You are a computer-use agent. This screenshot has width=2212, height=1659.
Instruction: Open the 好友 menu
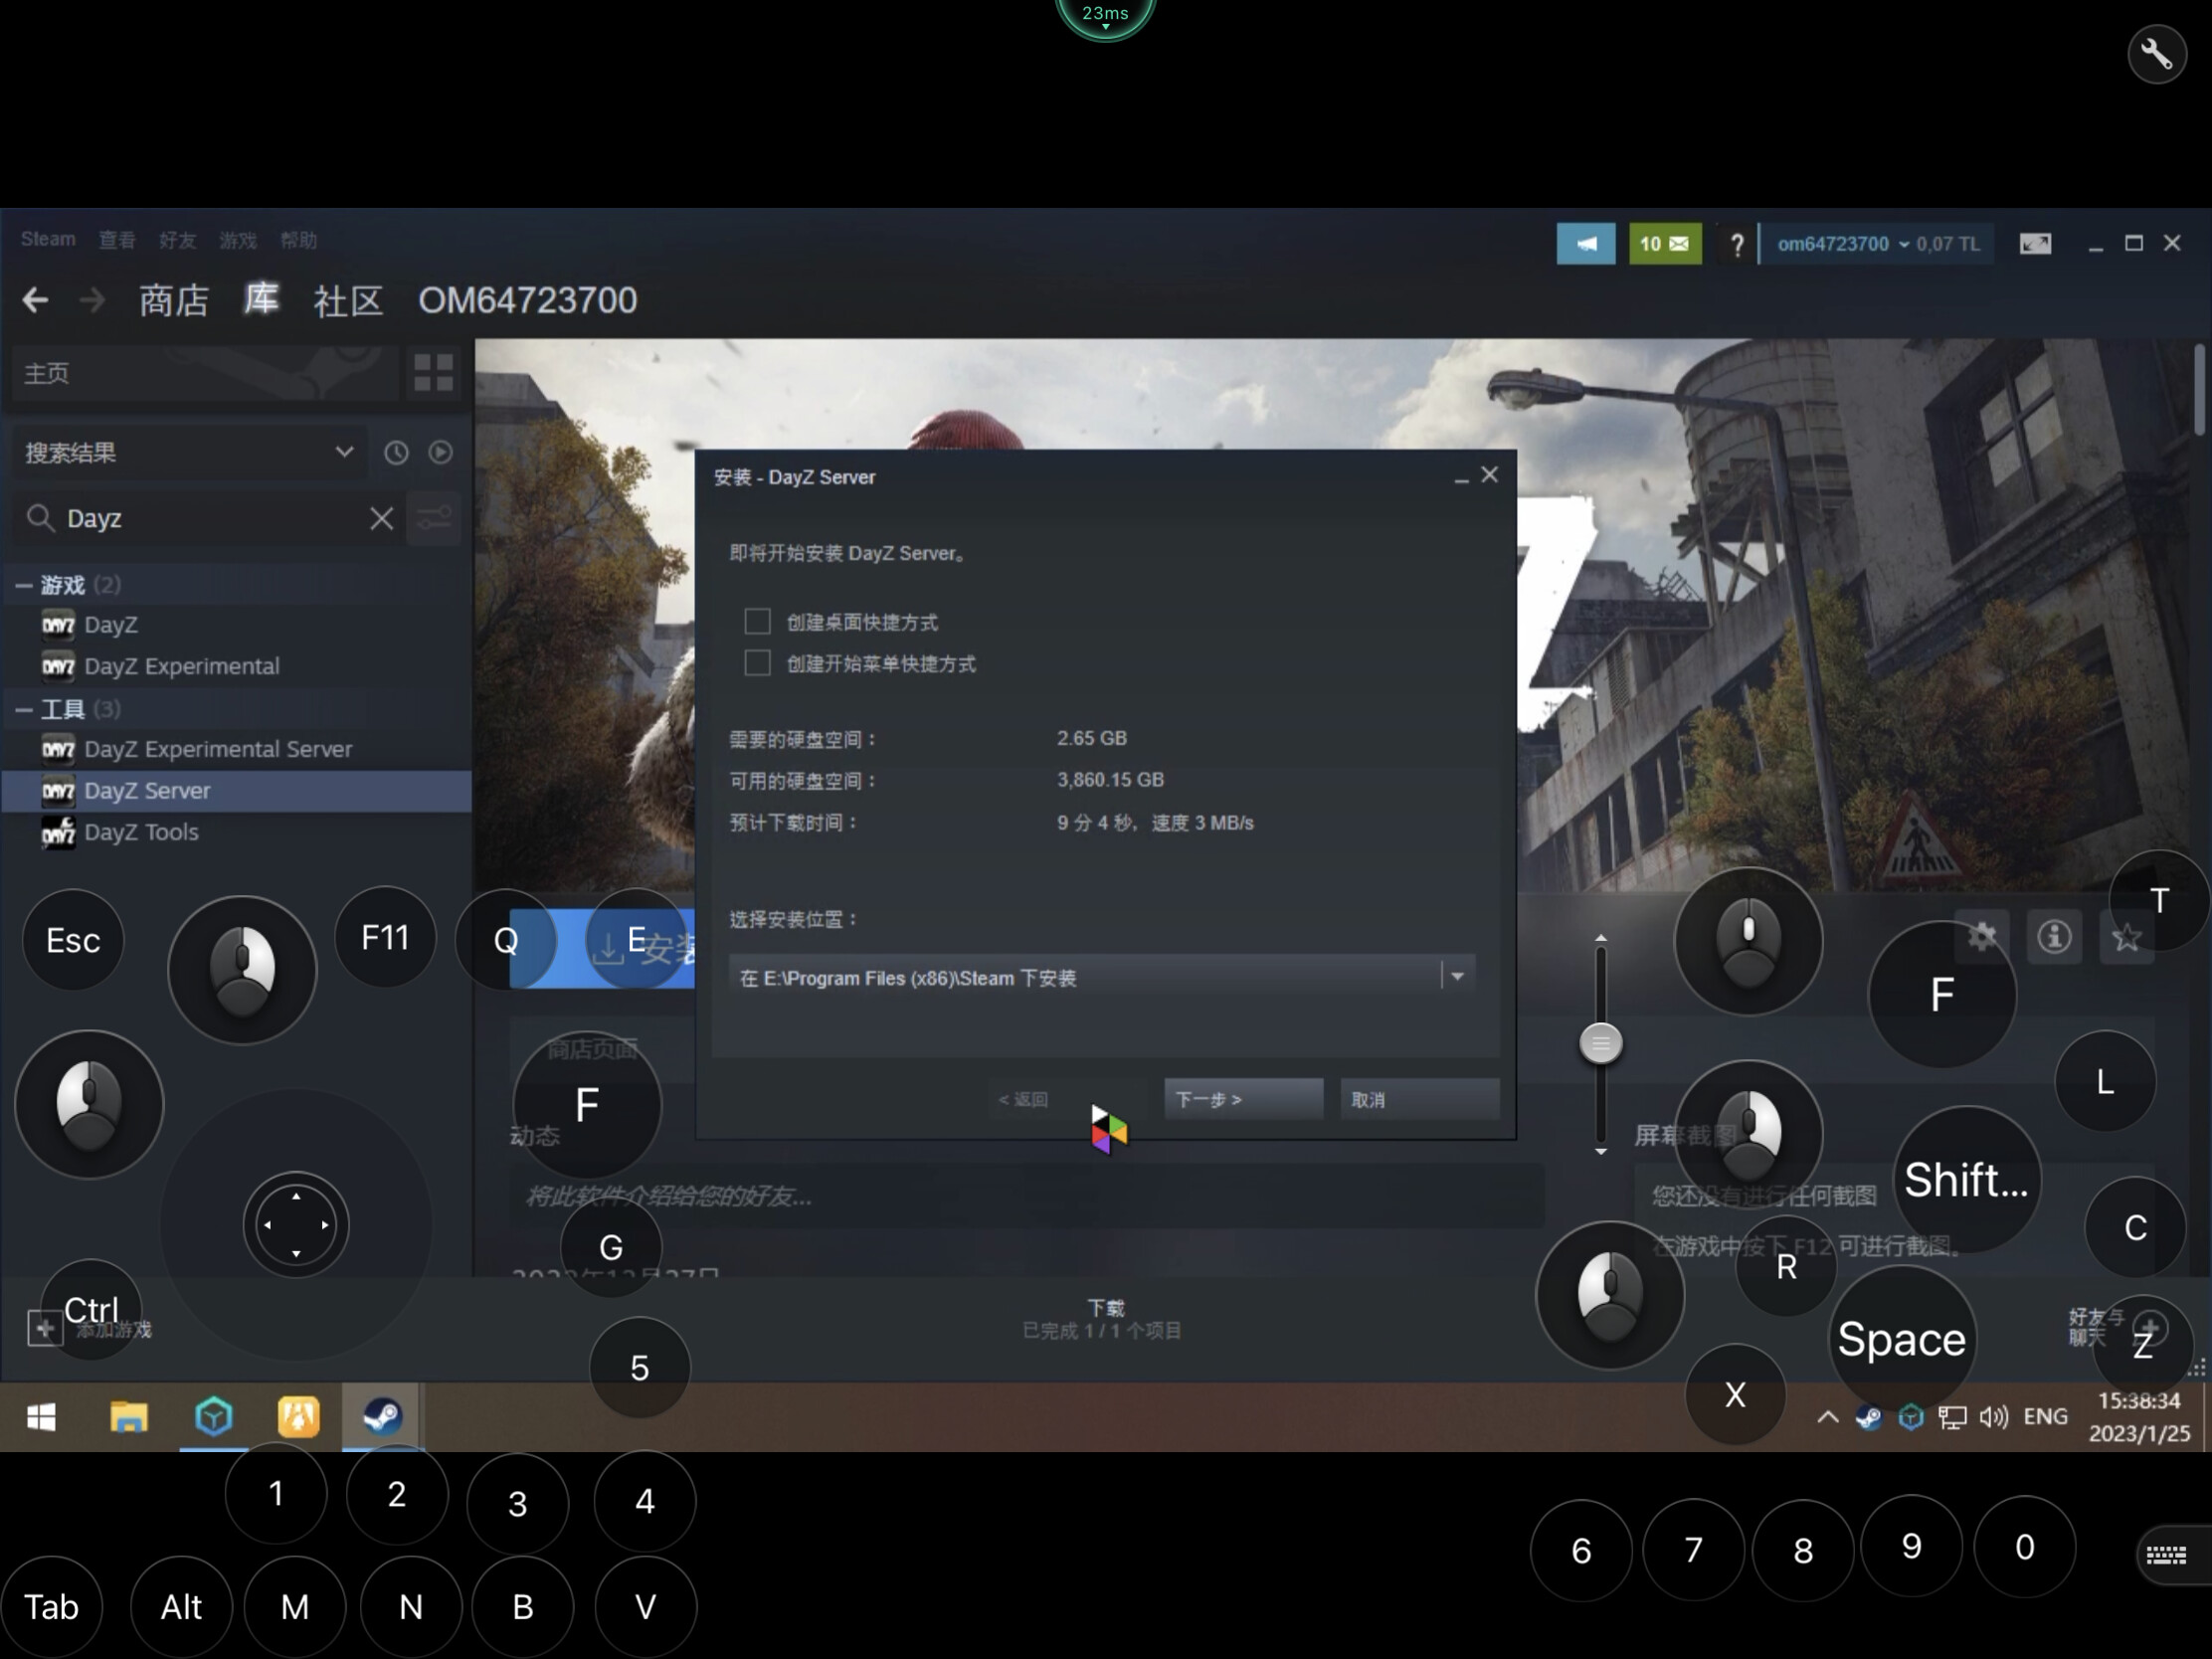tap(177, 240)
